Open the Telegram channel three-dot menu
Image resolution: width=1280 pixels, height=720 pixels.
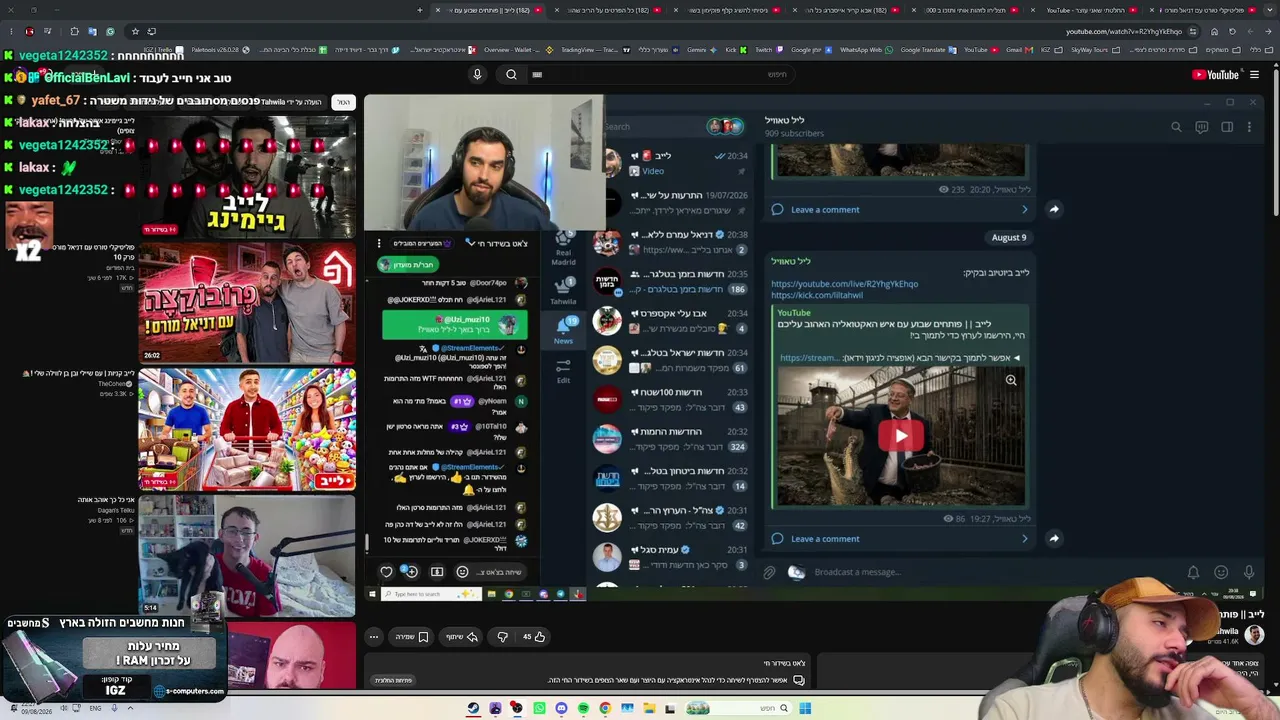[1249, 127]
